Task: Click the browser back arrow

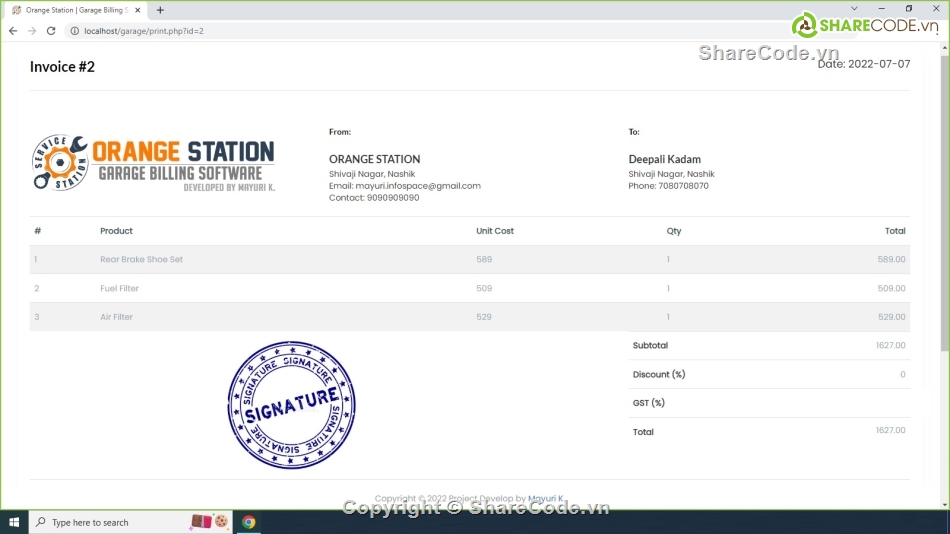Action: pos(13,31)
